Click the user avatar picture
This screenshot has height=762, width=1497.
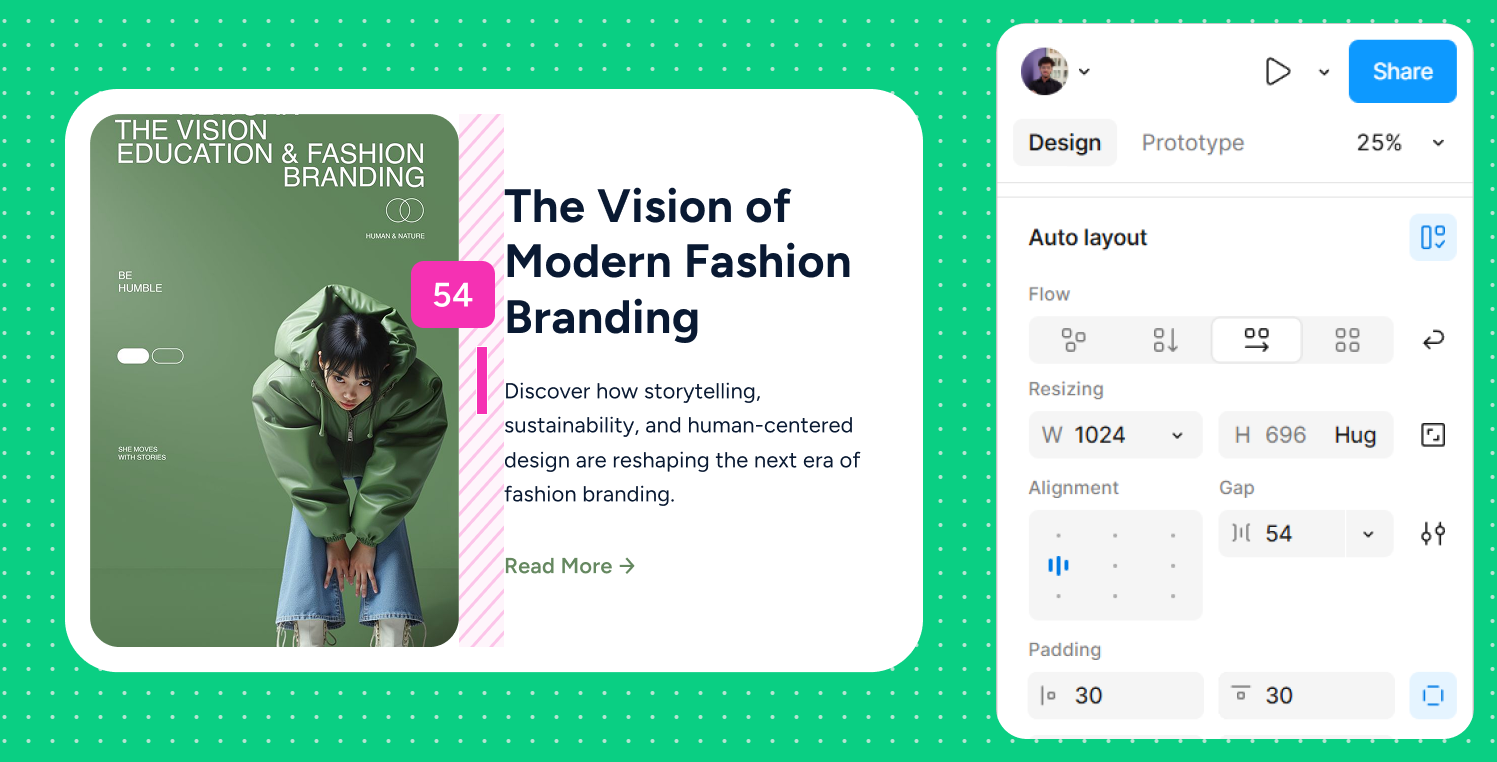pos(1044,72)
